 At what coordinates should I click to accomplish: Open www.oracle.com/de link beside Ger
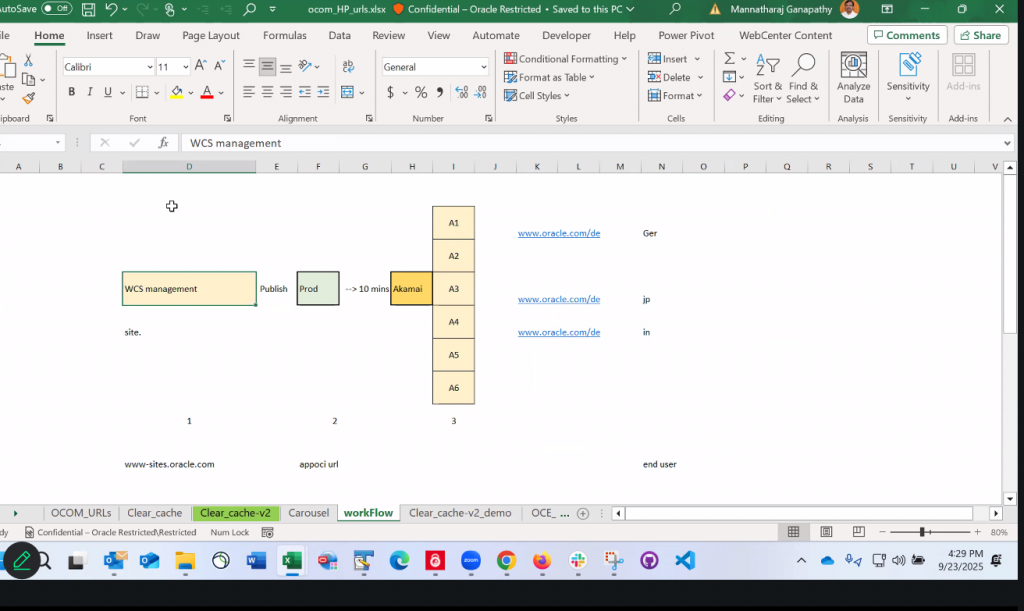pyautogui.click(x=559, y=233)
